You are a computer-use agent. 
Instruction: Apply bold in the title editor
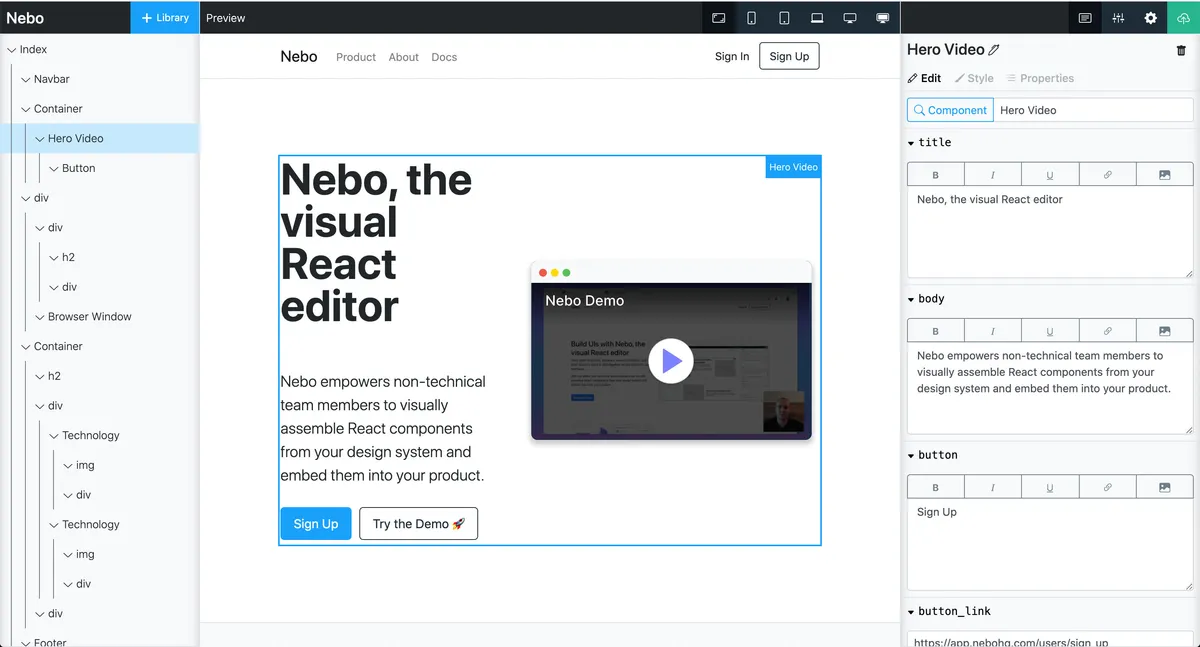[935, 175]
